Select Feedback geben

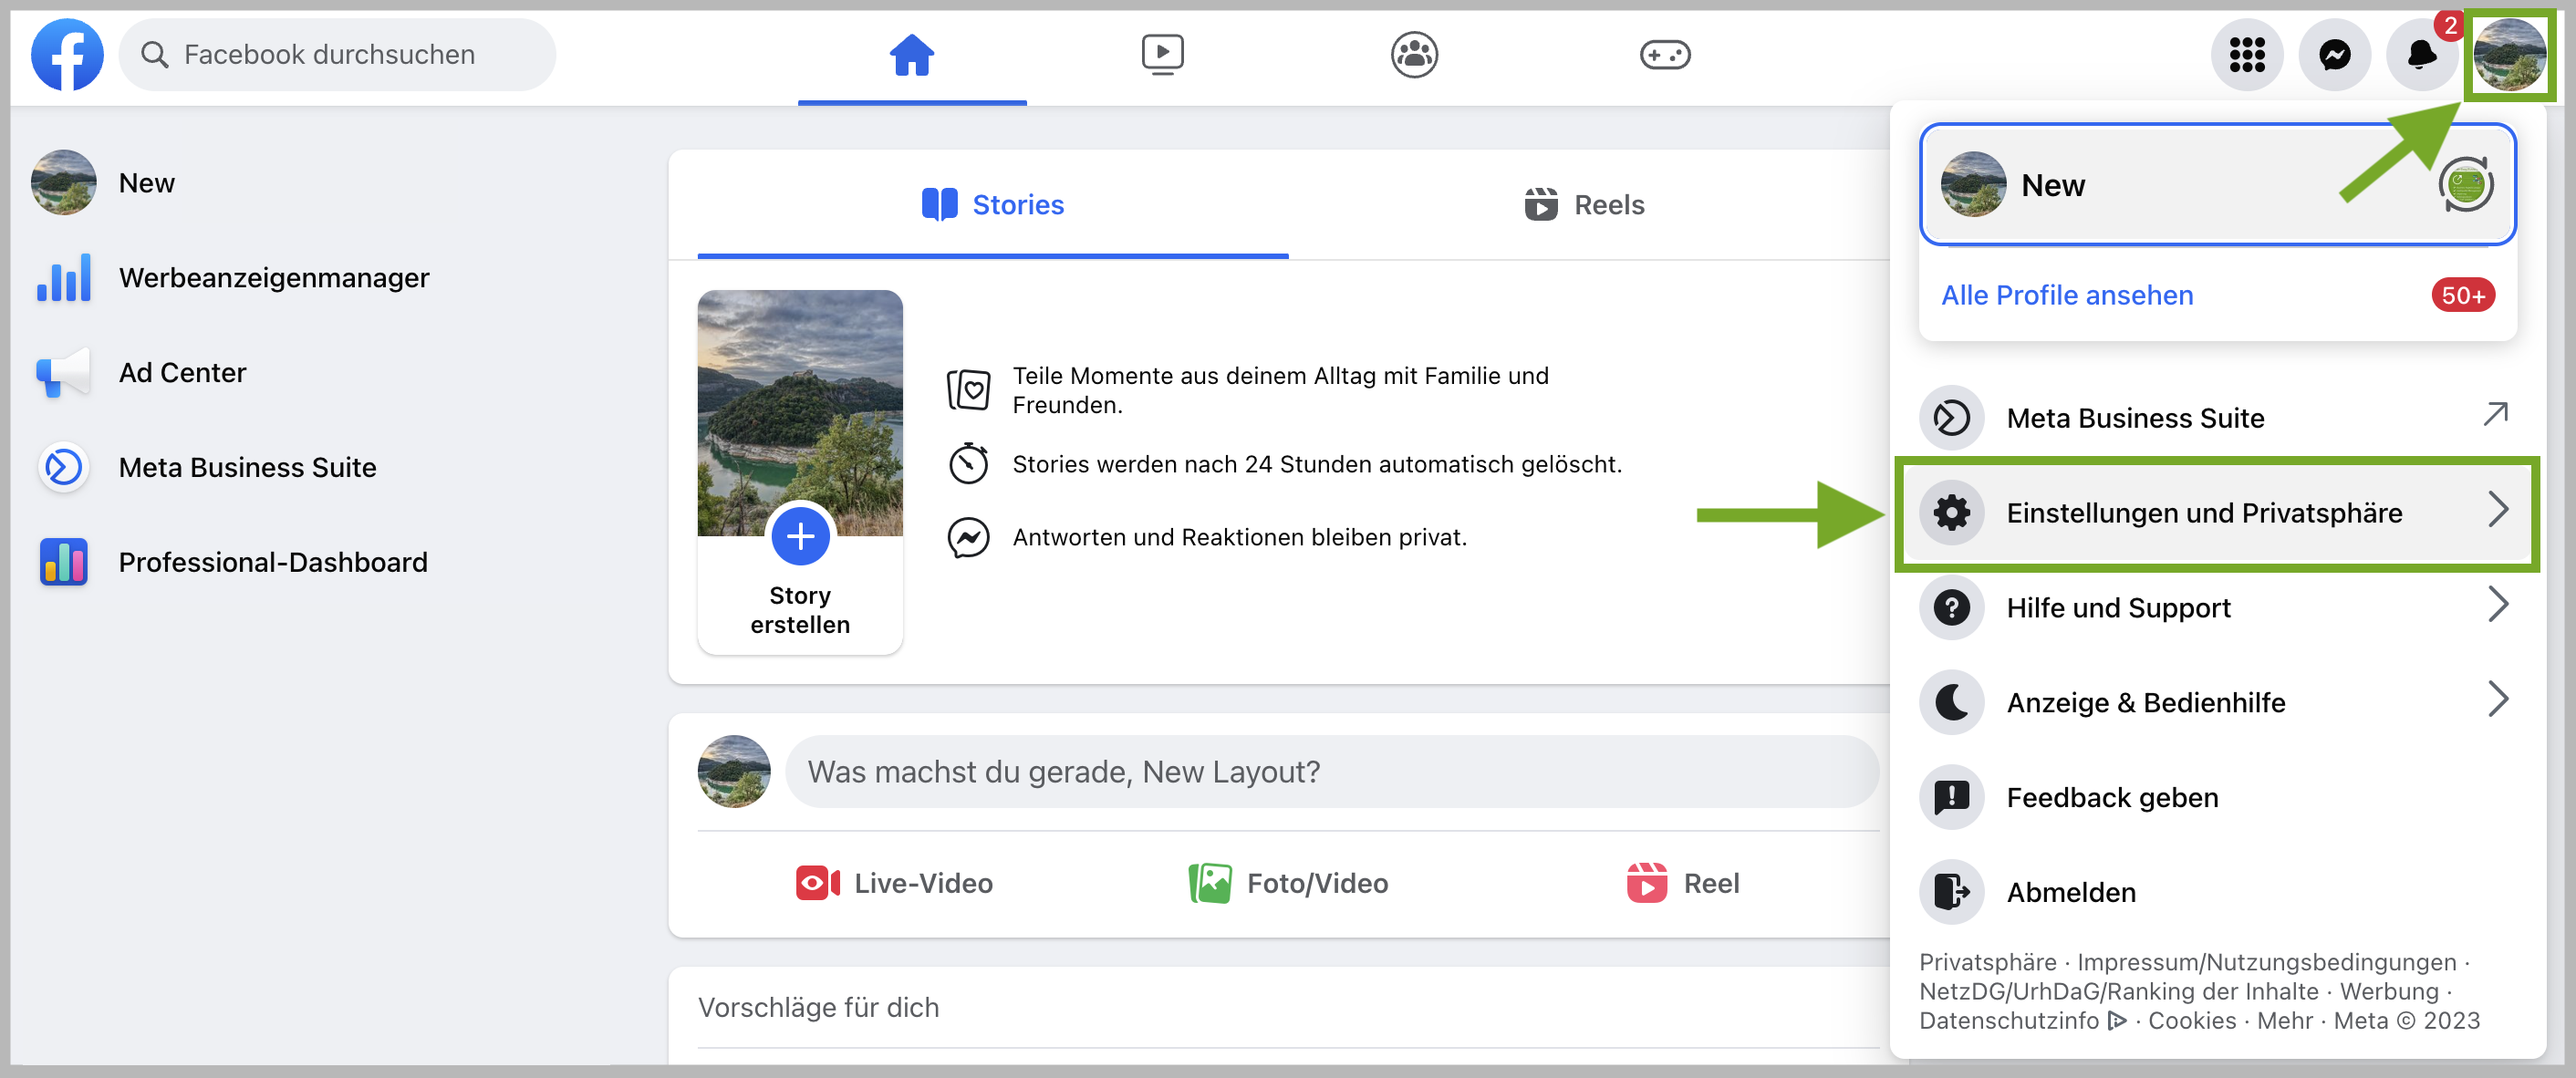pyautogui.click(x=2217, y=797)
